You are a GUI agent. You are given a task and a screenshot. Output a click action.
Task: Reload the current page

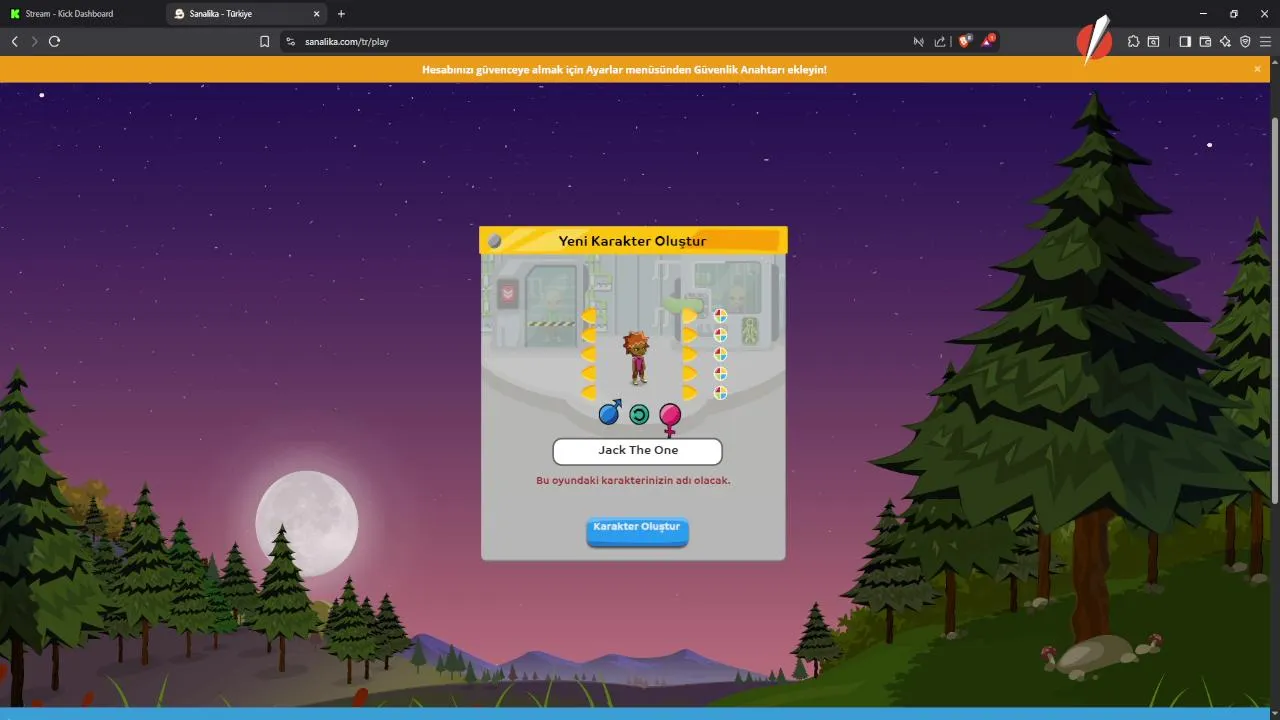click(x=55, y=42)
